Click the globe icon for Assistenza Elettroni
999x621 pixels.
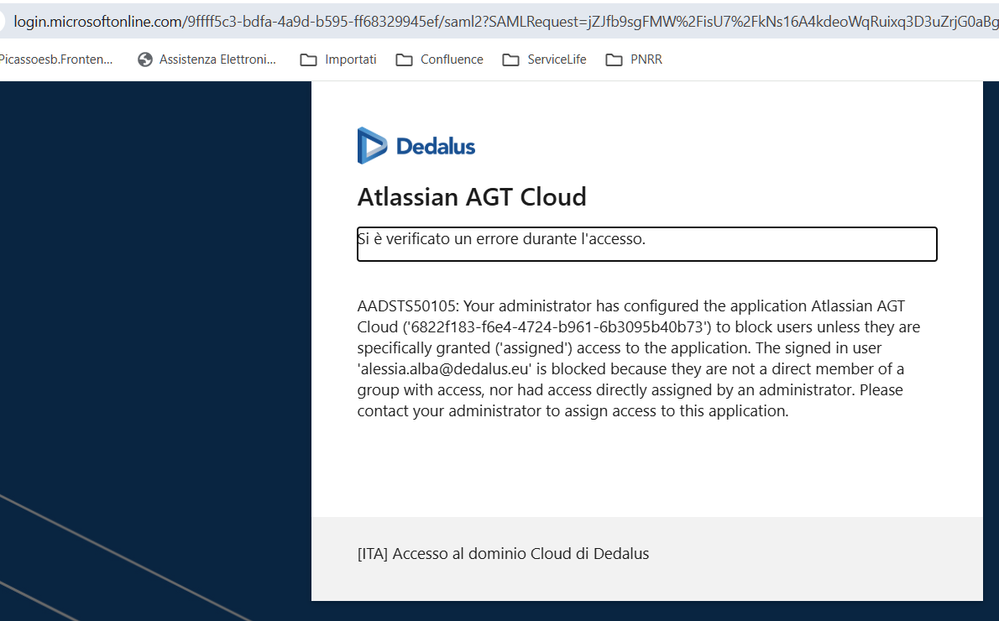click(x=145, y=59)
